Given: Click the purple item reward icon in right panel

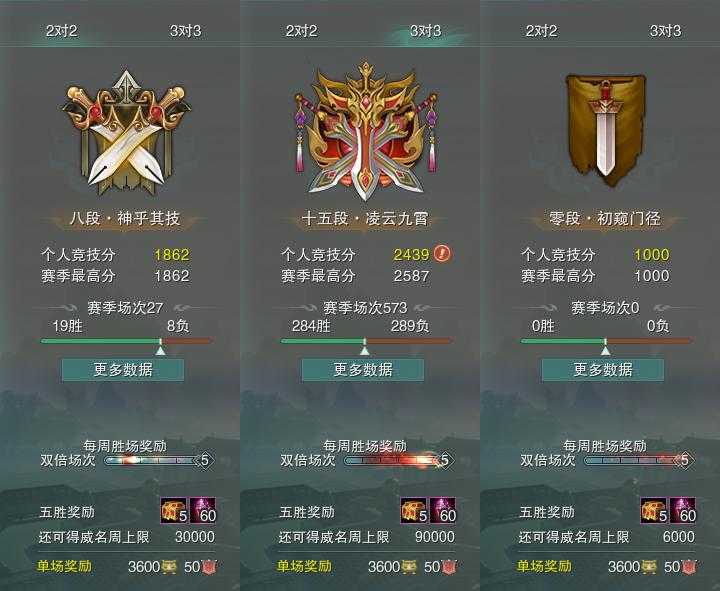Looking at the screenshot, I should tap(683, 511).
